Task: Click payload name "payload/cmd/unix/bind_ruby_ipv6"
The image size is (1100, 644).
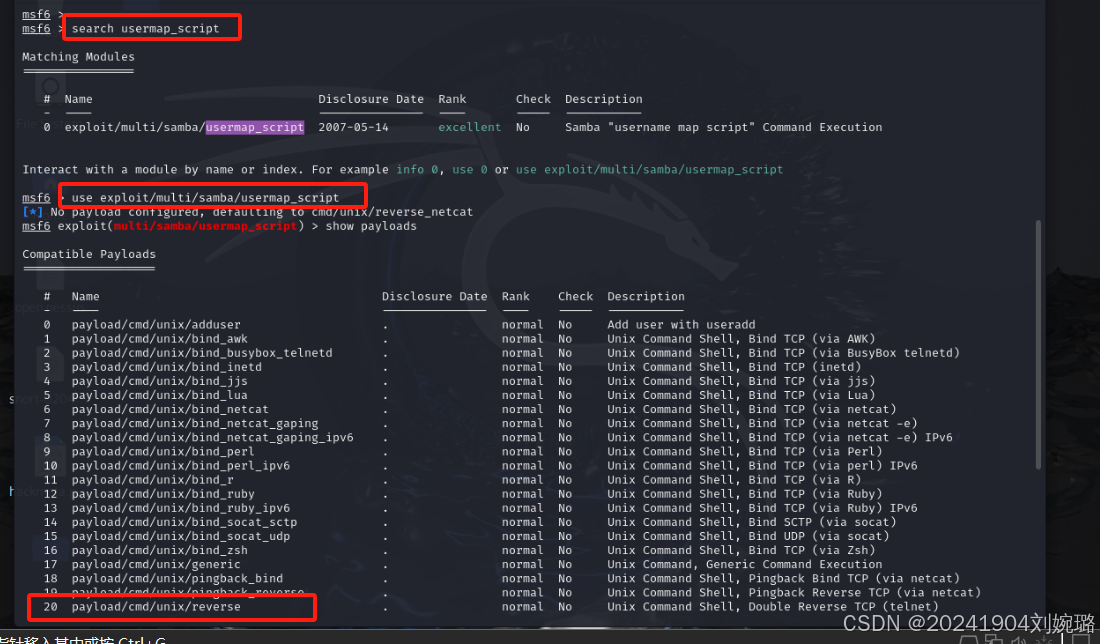Action: (180, 508)
